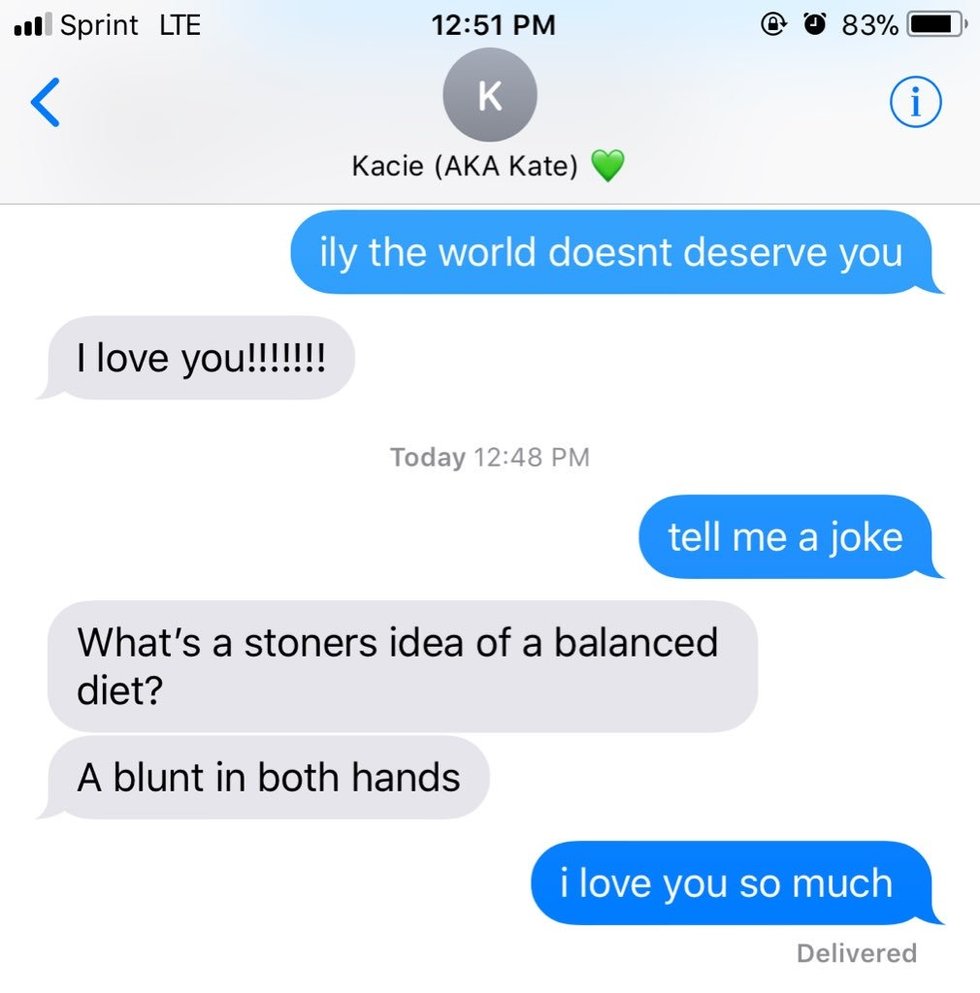Tap the gray K contact avatar
980x993 pixels.
click(x=490, y=95)
